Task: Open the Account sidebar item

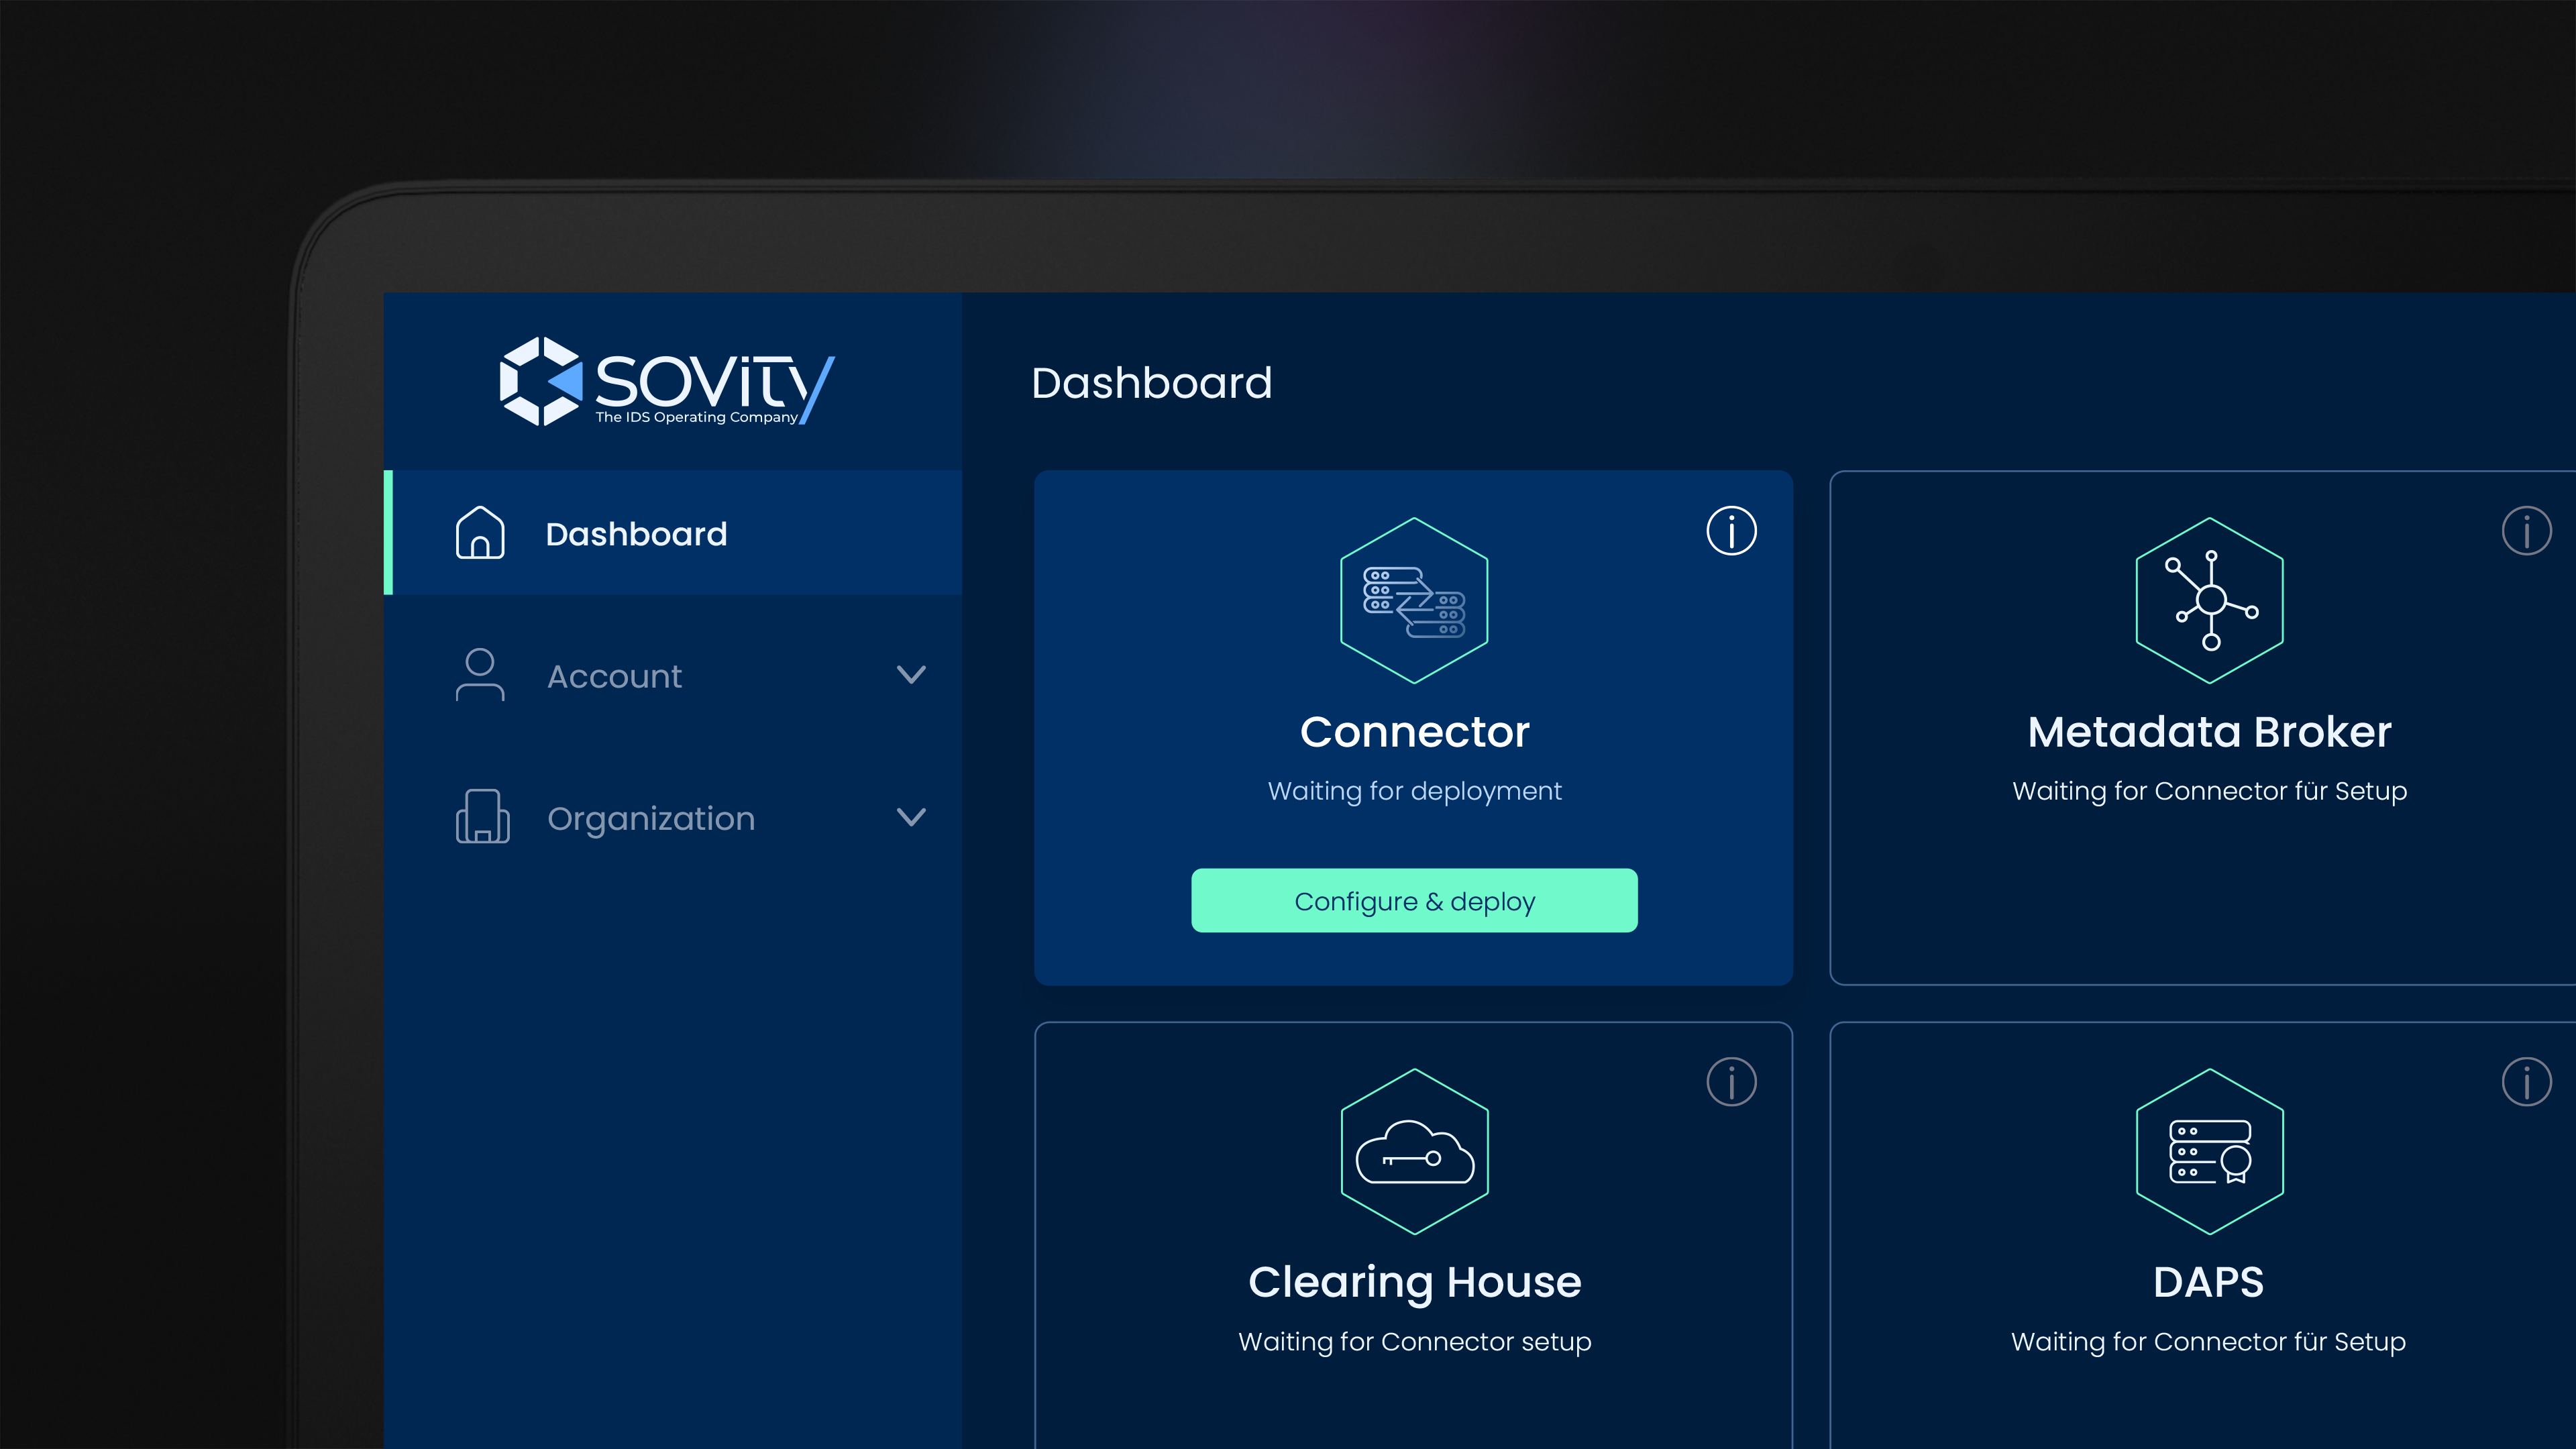Action: click(x=614, y=676)
